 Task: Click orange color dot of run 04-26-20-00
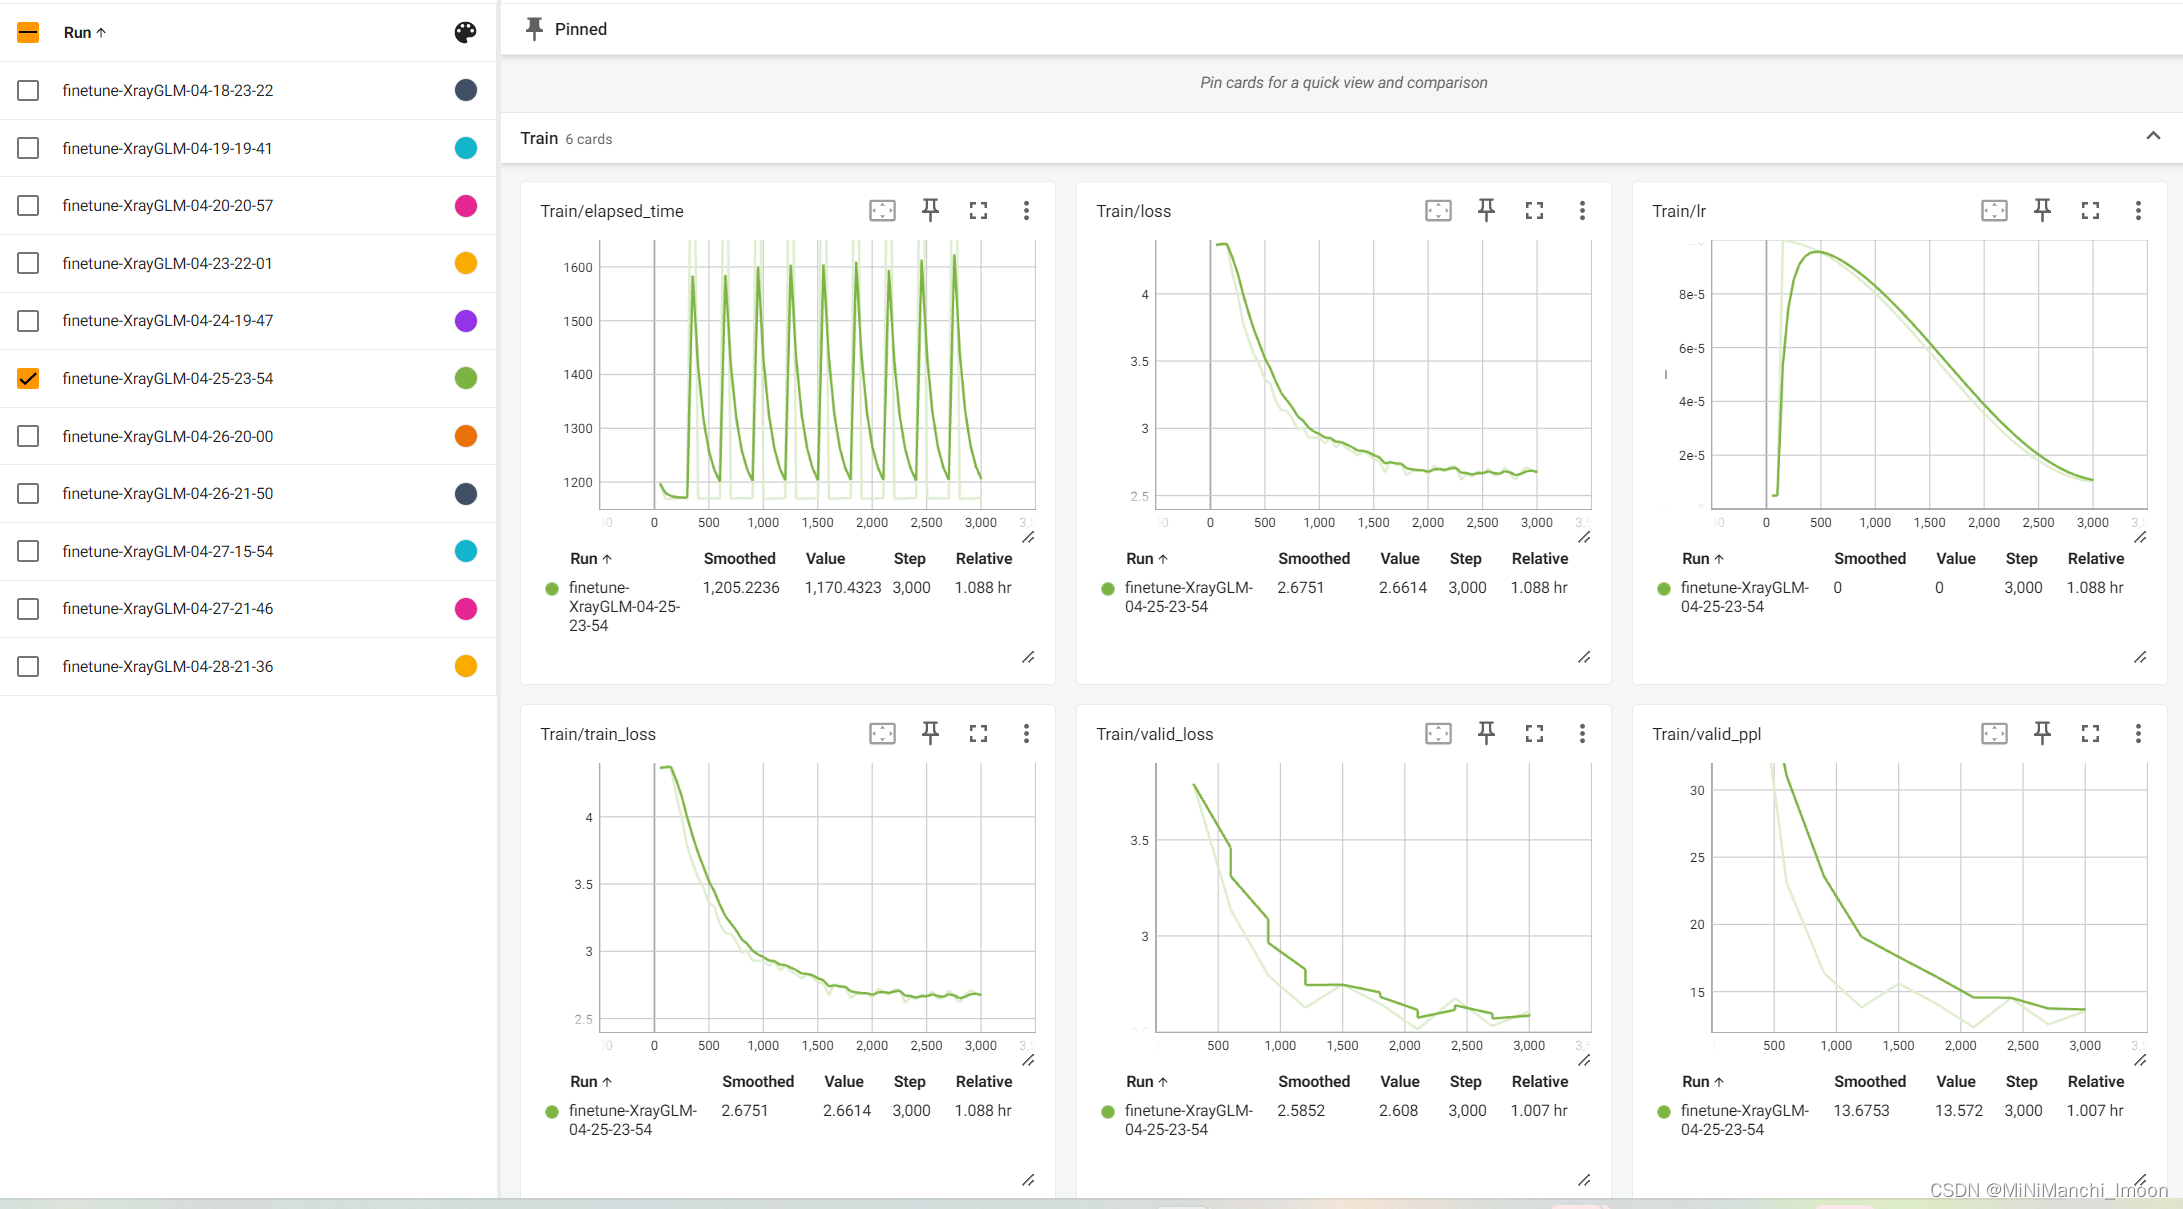pyautogui.click(x=466, y=436)
